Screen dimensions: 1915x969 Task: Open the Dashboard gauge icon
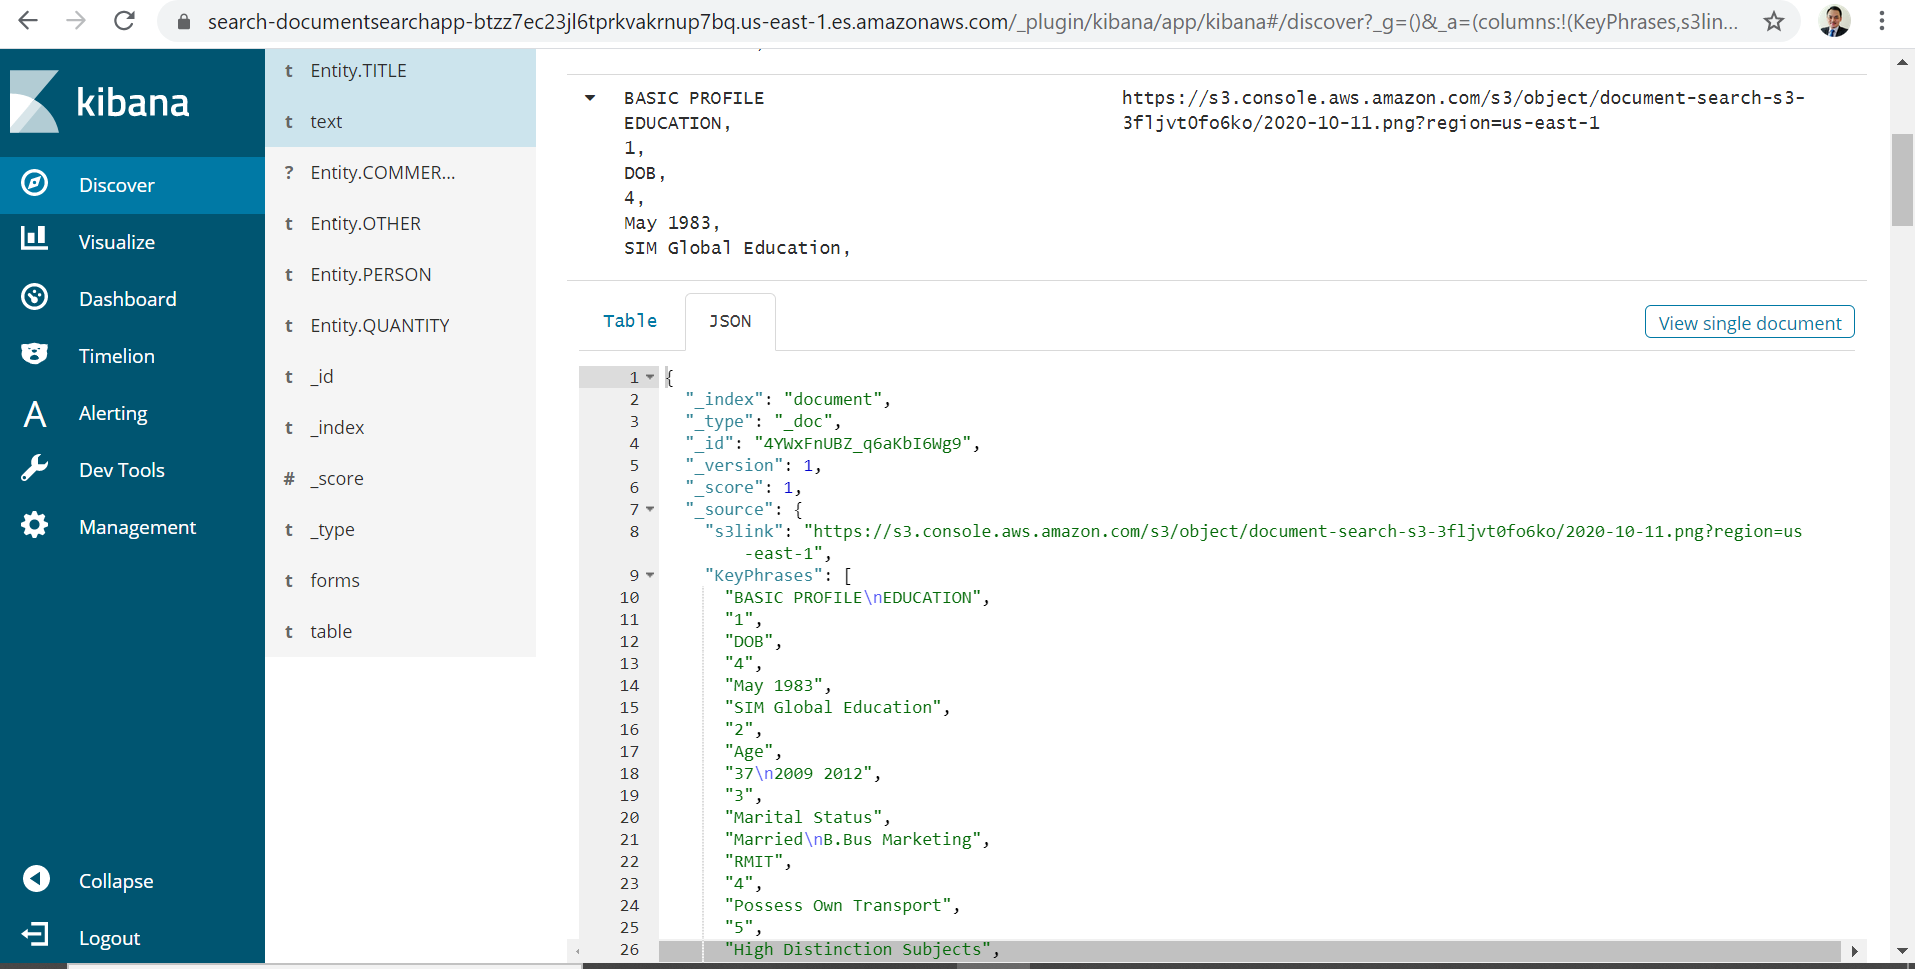(35, 297)
